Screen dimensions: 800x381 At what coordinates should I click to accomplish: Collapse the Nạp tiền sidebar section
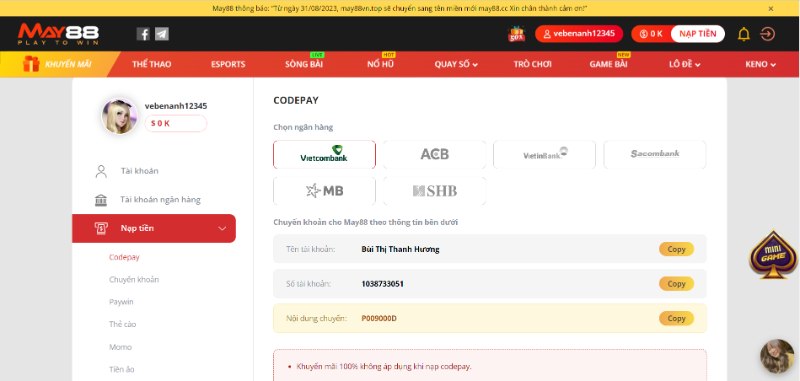coord(222,228)
